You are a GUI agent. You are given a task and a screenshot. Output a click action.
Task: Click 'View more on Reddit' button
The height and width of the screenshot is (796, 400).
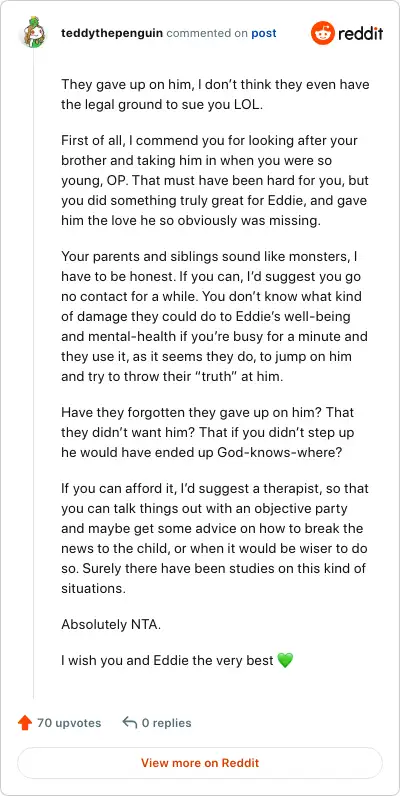[x=200, y=762]
